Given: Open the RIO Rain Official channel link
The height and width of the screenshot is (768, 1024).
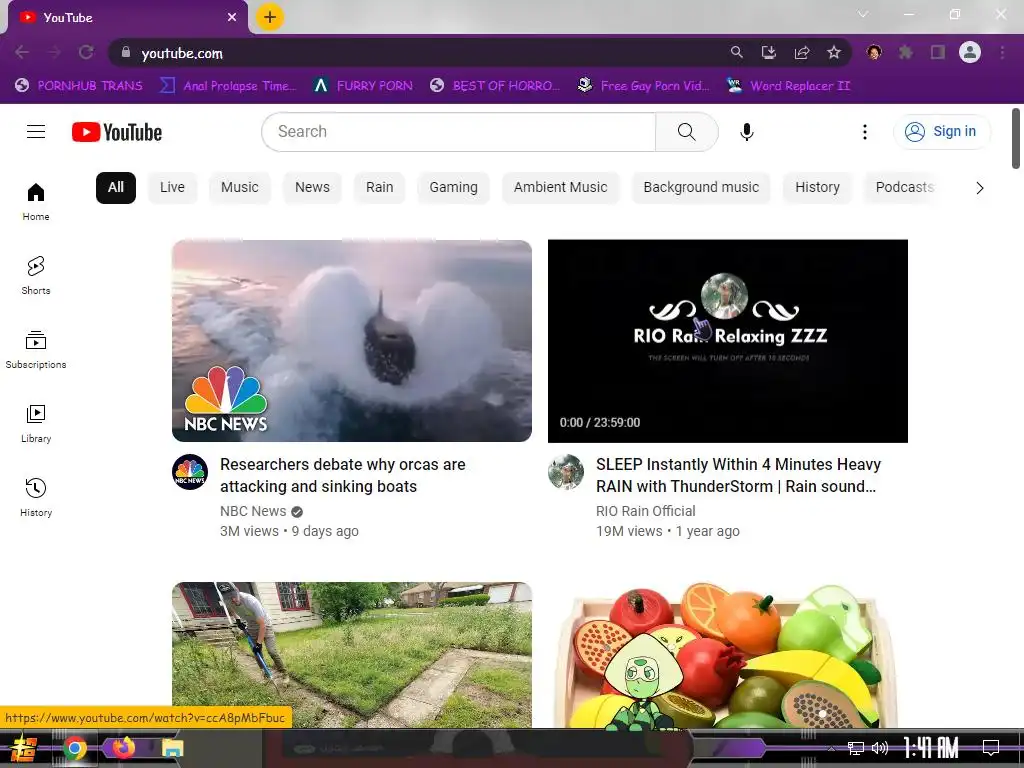Looking at the screenshot, I should 645,511.
